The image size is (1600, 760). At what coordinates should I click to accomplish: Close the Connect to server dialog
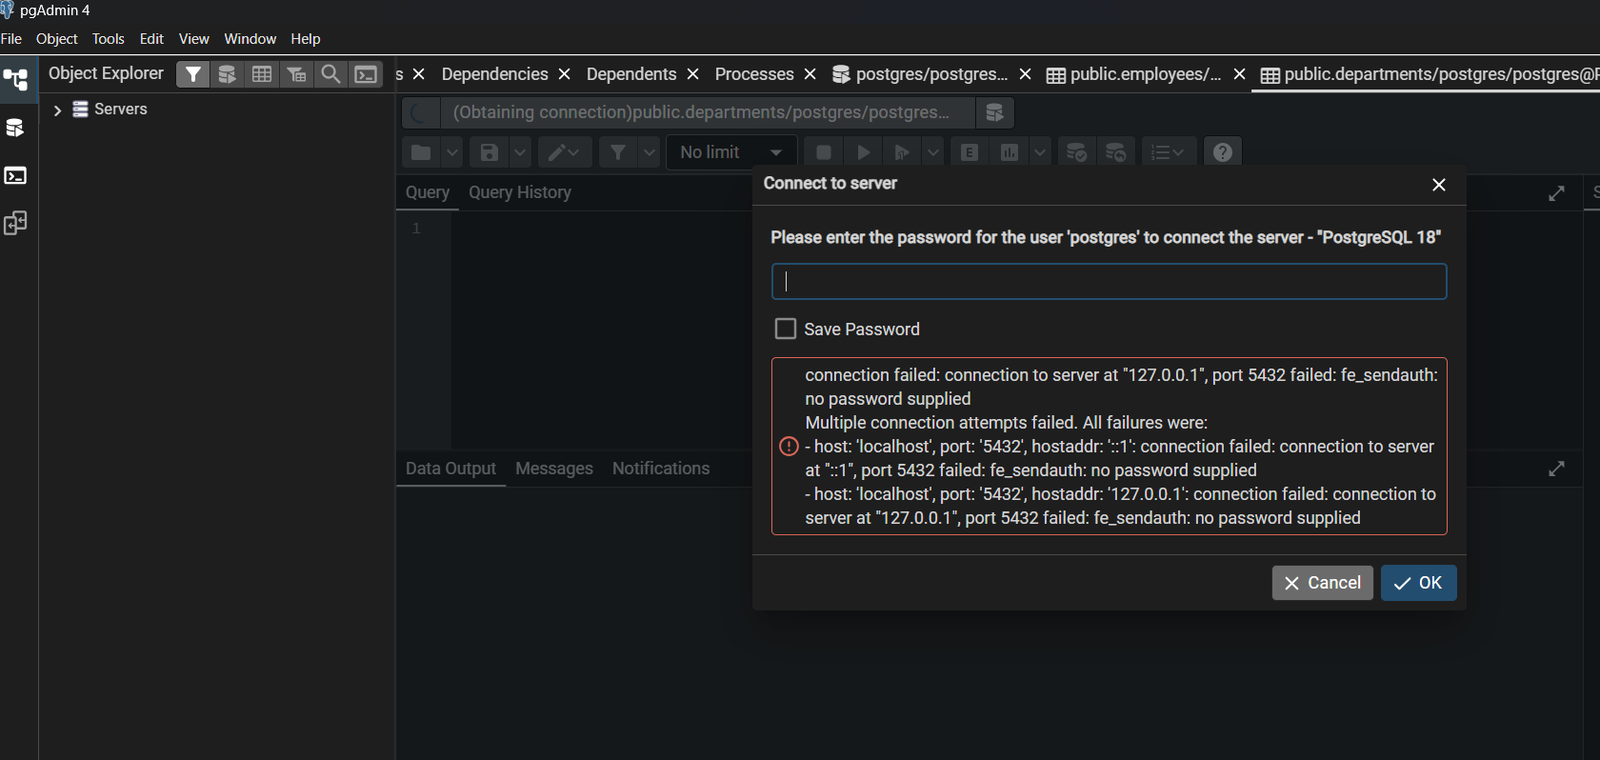(x=1439, y=185)
